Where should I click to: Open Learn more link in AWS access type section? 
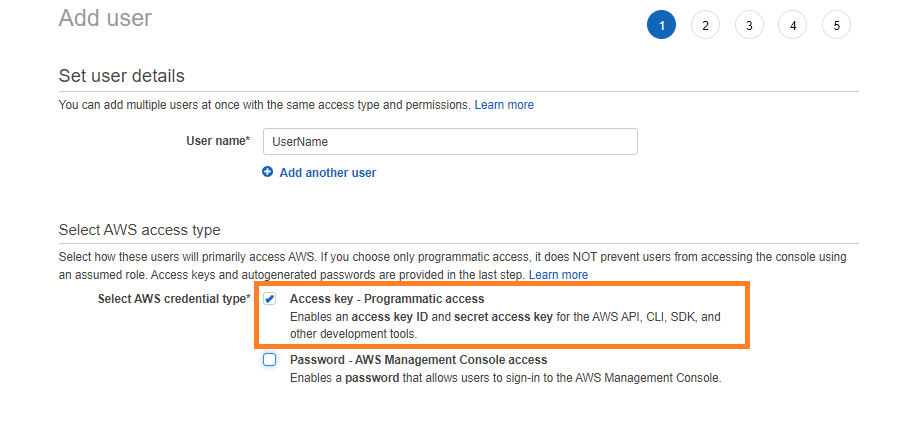point(558,275)
